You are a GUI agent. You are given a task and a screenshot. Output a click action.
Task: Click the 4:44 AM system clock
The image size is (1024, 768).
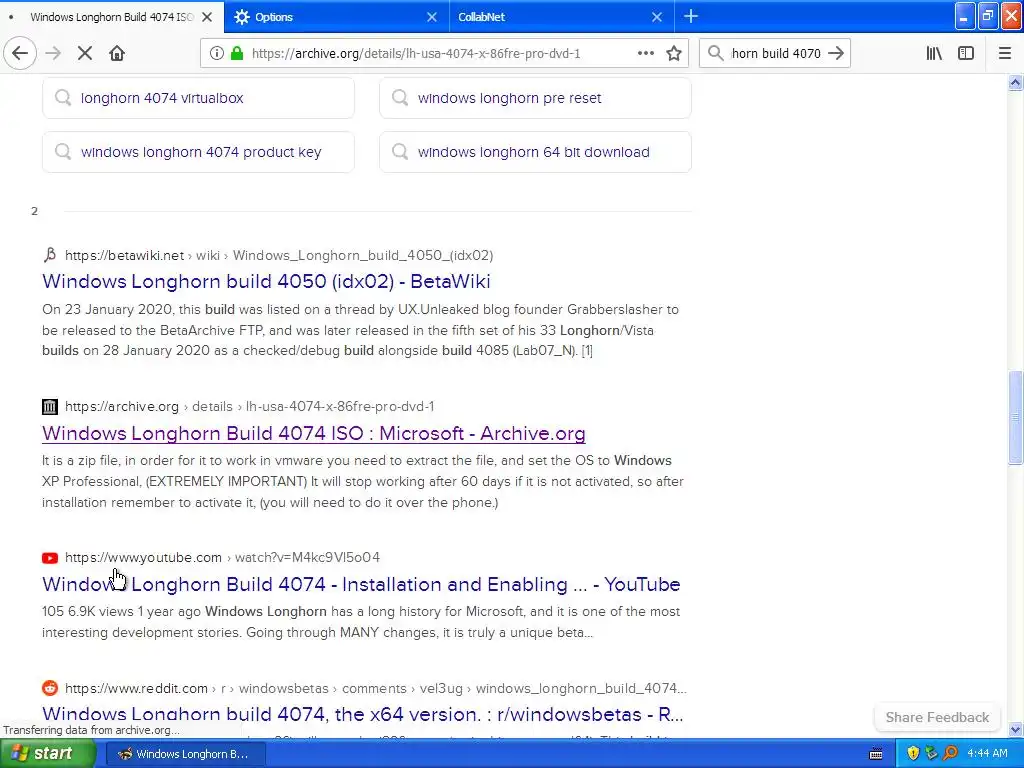(987, 754)
